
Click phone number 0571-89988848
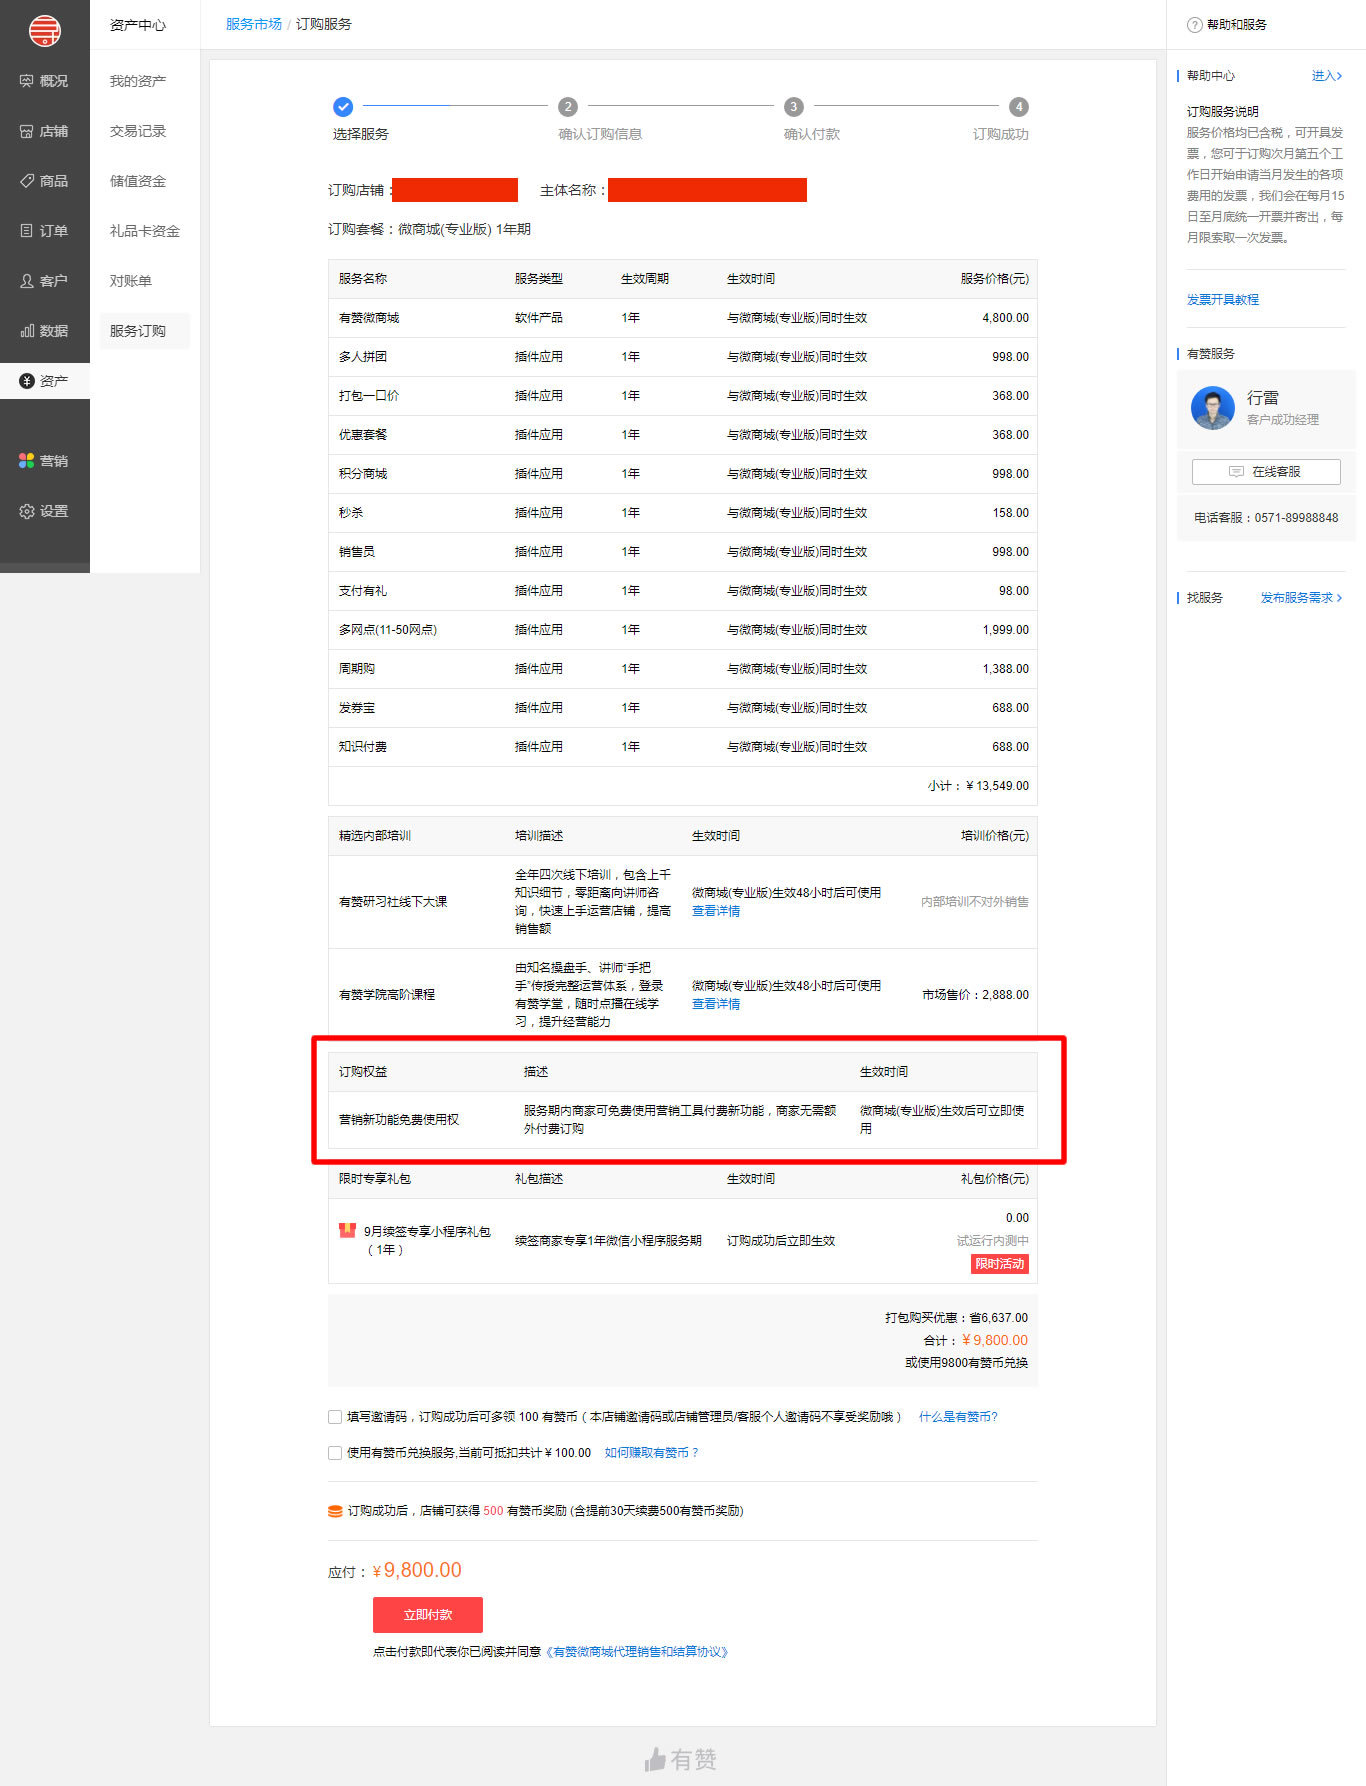pos(1296,518)
